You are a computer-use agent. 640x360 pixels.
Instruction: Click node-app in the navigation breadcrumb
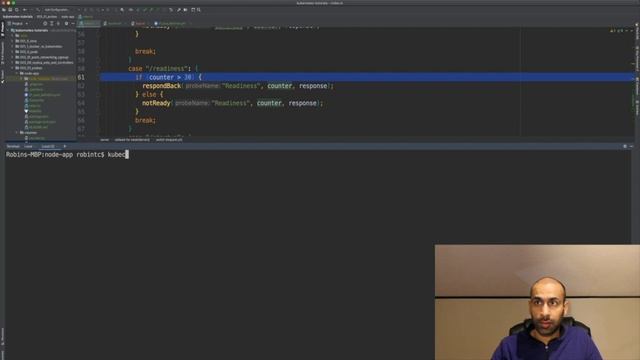click(x=68, y=17)
